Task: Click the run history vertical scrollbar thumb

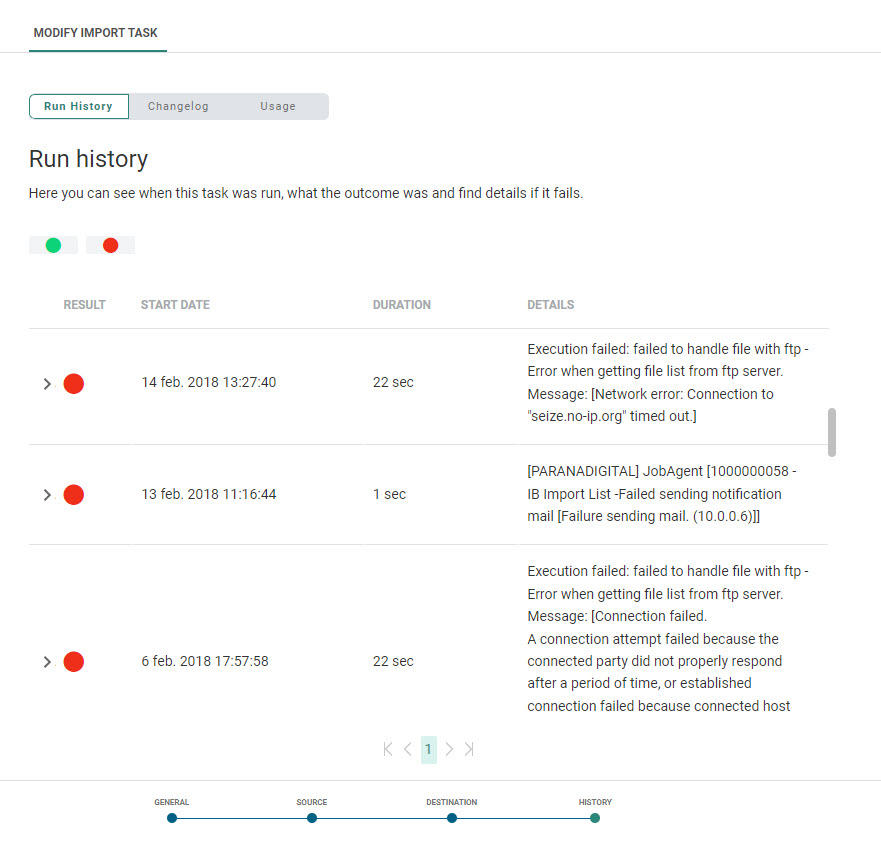Action: 832,432
